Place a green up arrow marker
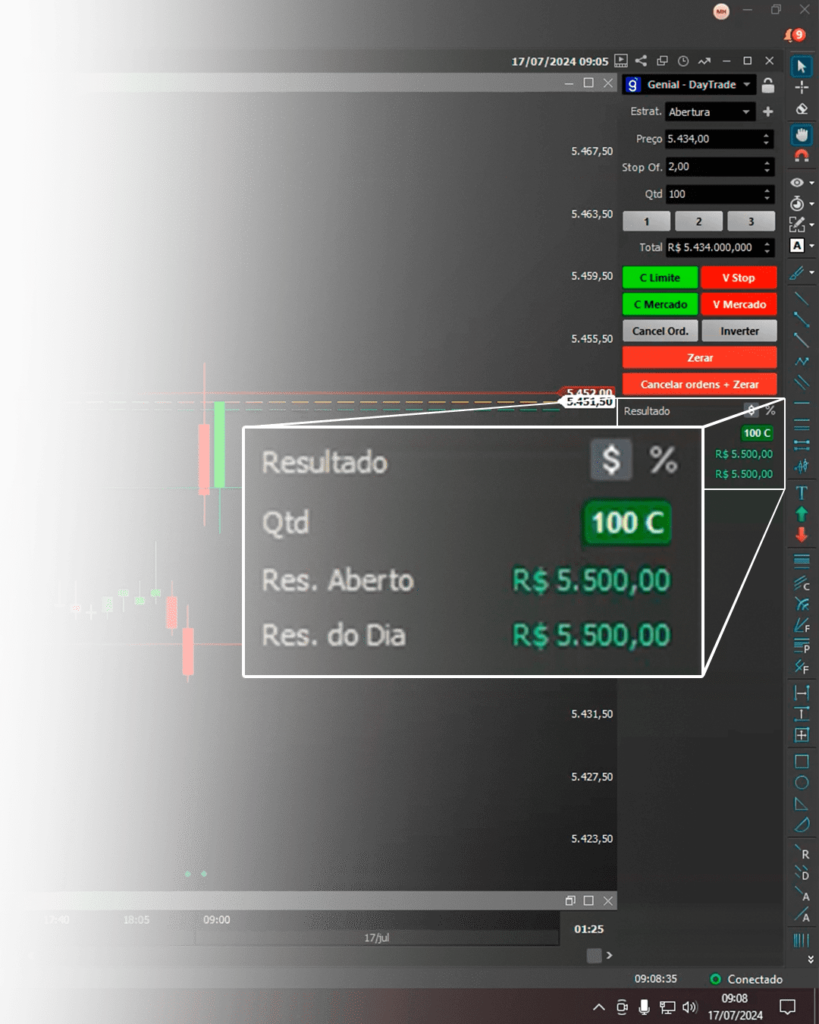The width and height of the screenshot is (819, 1024). click(801, 513)
